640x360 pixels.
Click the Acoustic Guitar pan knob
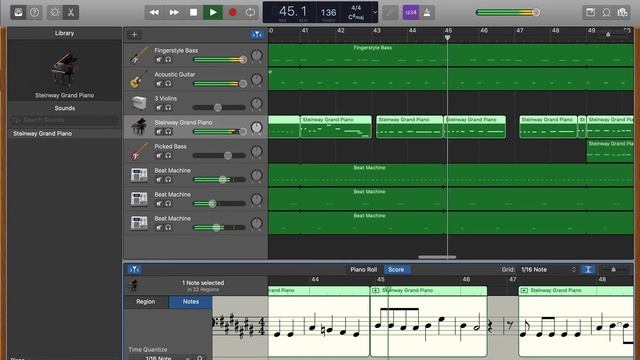click(256, 80)
